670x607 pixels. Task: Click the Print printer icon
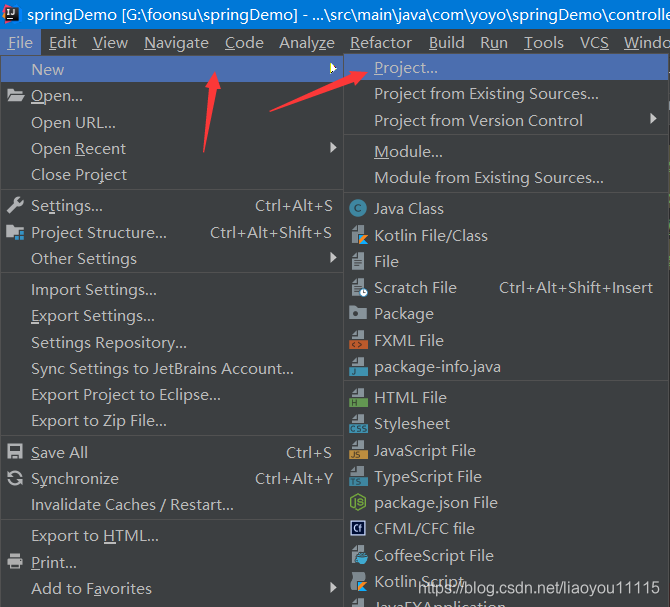coord(15,561)
